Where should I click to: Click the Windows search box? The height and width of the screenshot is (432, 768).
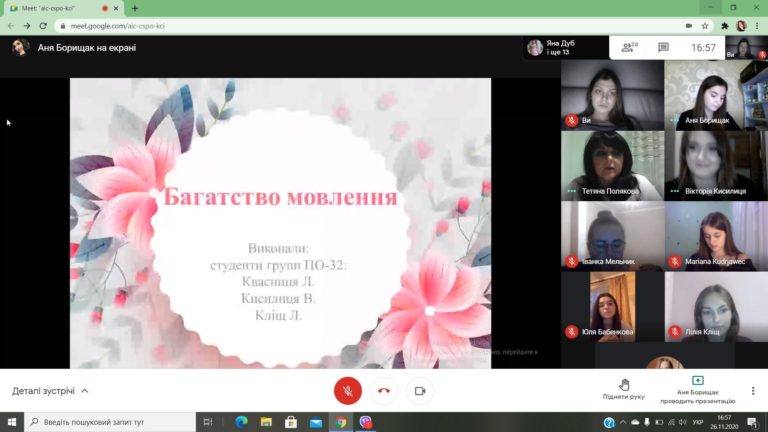[x=110, y=422]
